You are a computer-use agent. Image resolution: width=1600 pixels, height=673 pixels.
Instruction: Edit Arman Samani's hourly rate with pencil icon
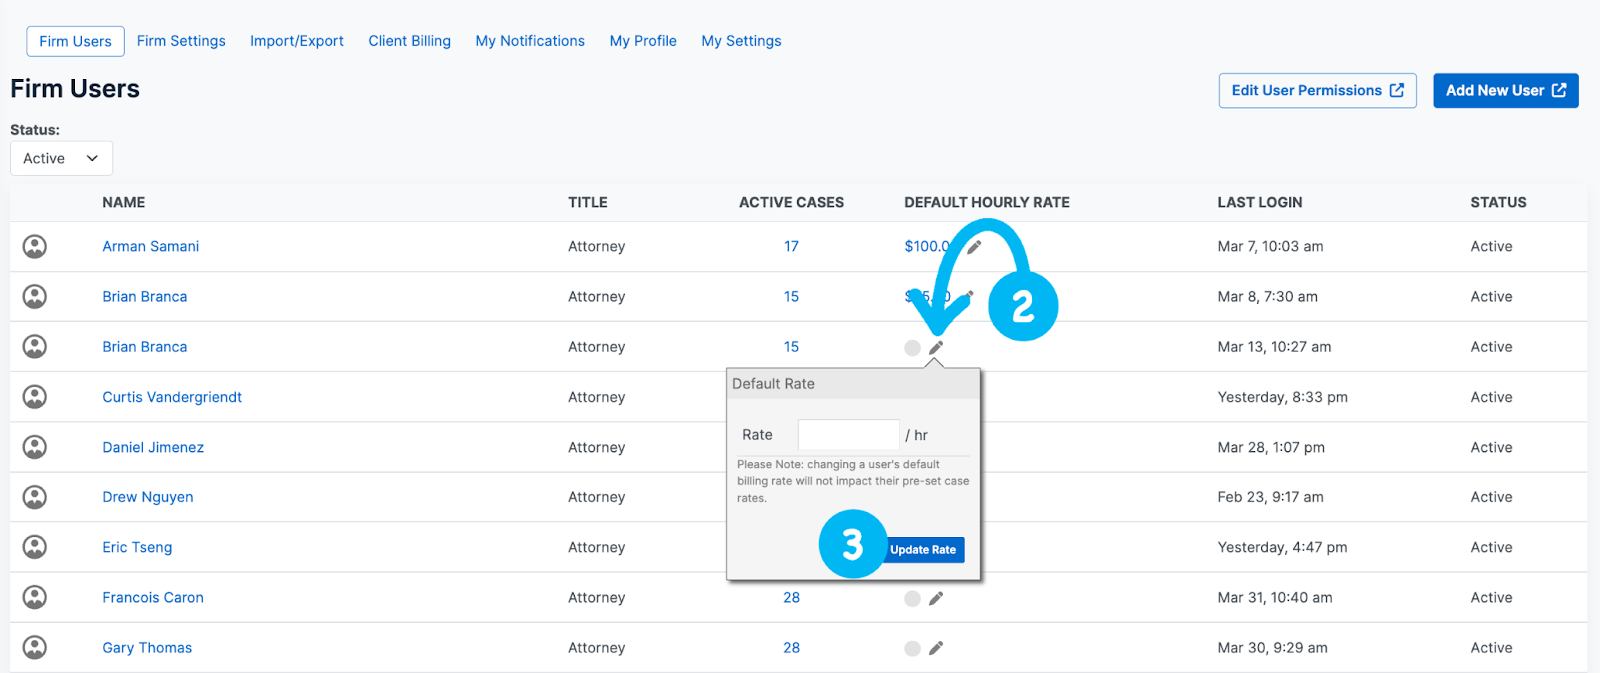[974, 247]
